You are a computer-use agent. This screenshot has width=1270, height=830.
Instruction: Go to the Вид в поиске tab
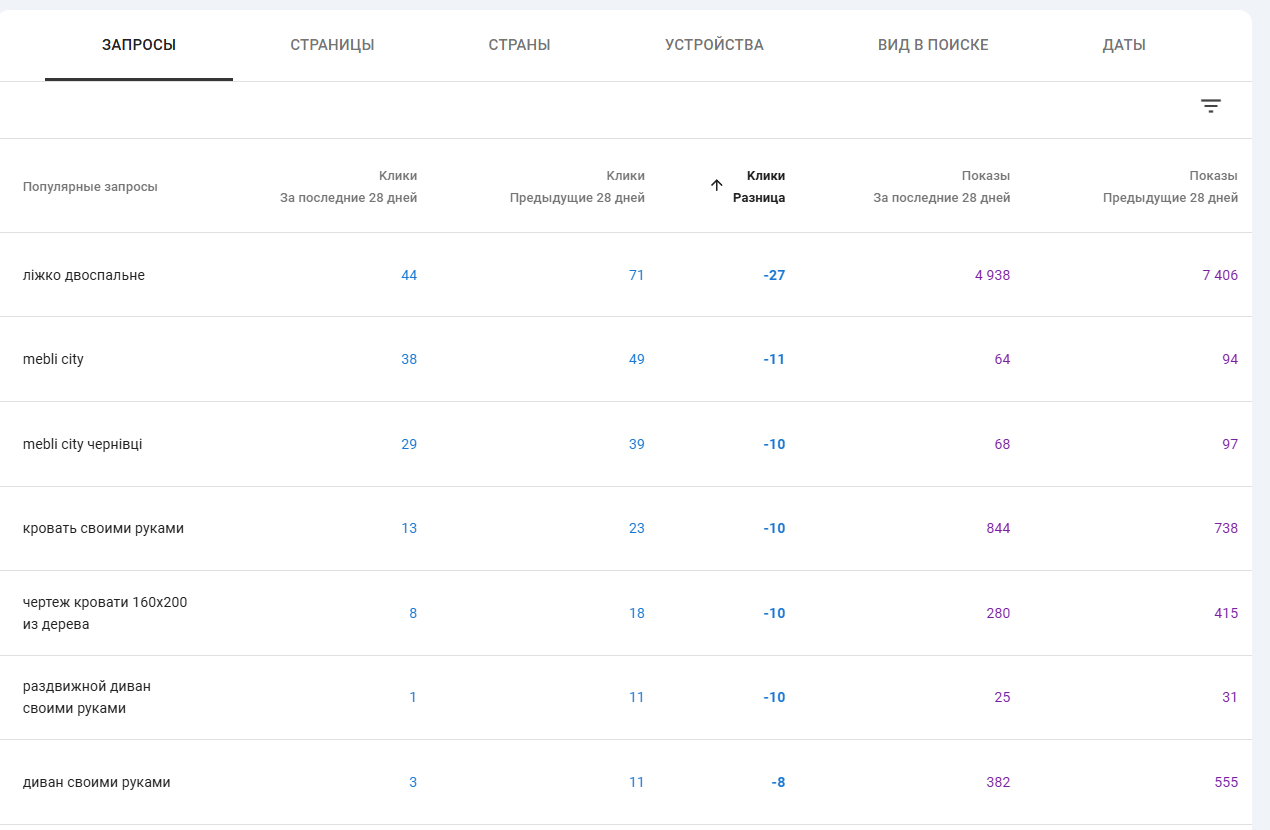point(933,45)
